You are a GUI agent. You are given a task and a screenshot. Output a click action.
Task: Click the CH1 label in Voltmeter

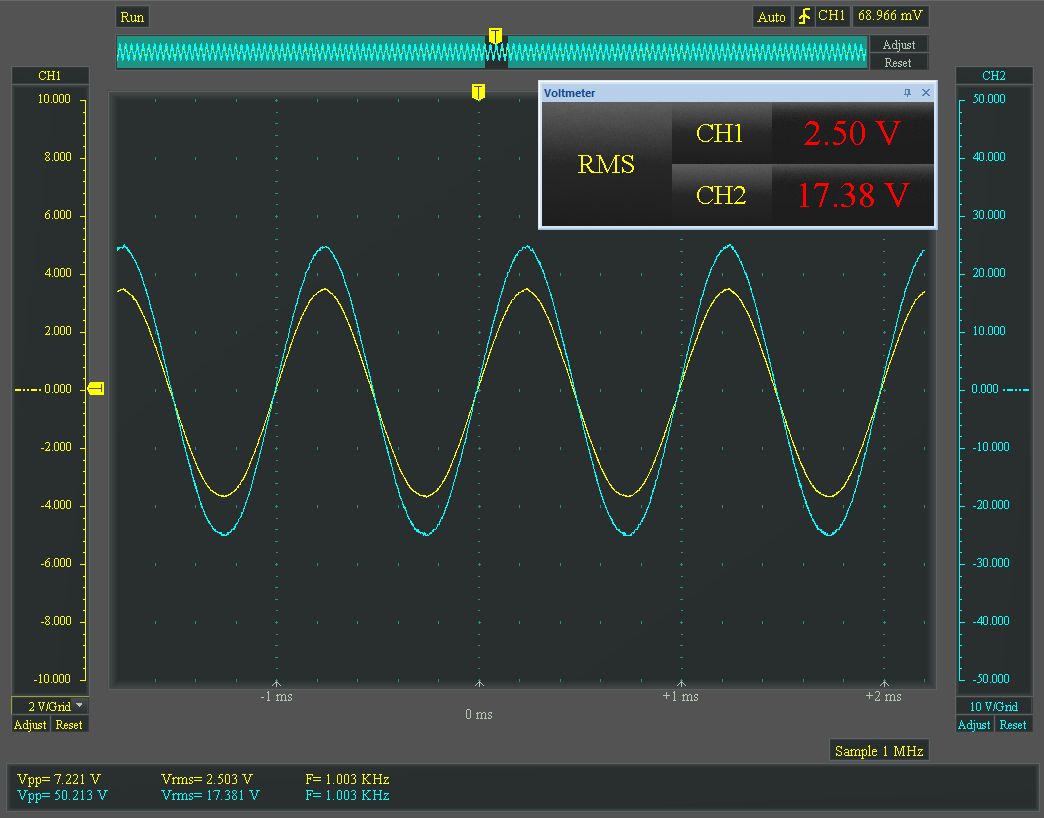tap(720, 134)
